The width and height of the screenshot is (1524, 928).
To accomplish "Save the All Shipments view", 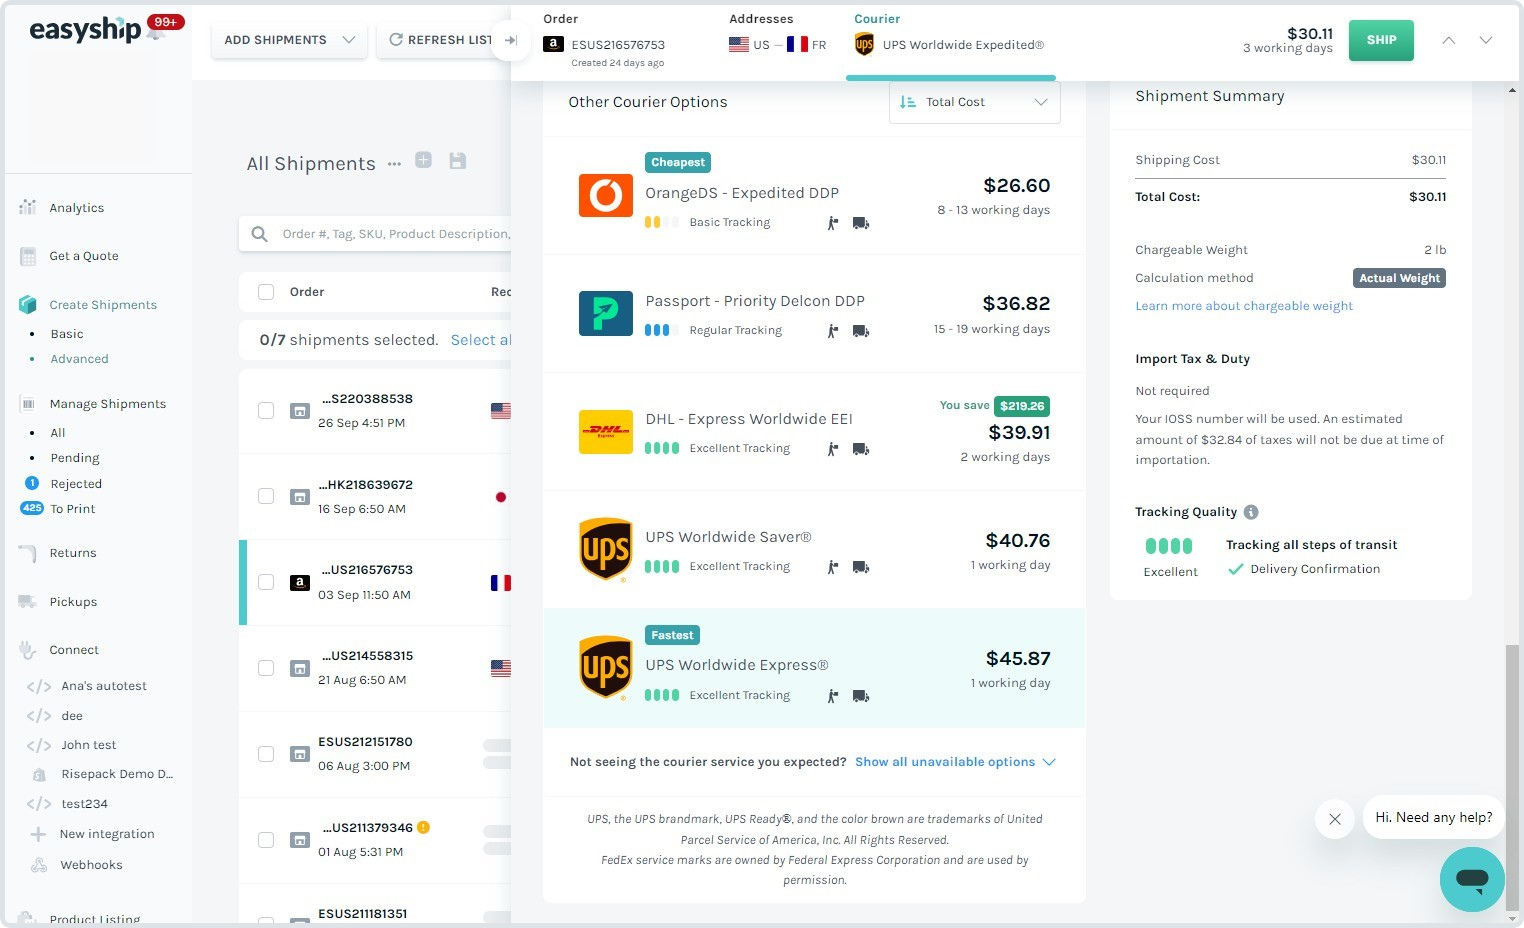I will coord(458,160).
